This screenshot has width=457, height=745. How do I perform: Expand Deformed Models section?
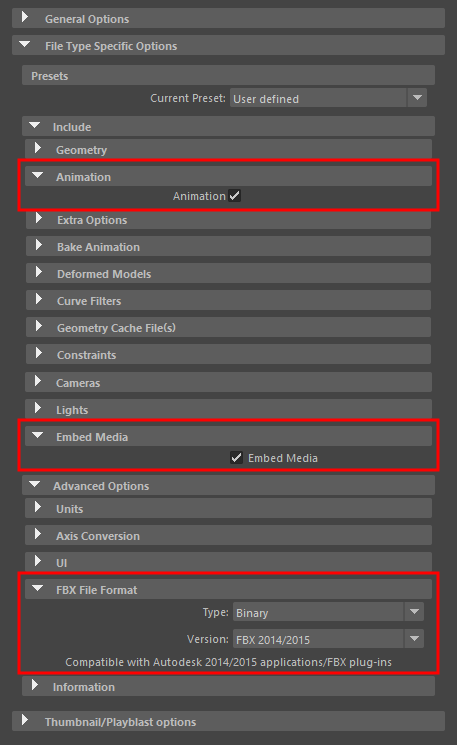[228, 273]
